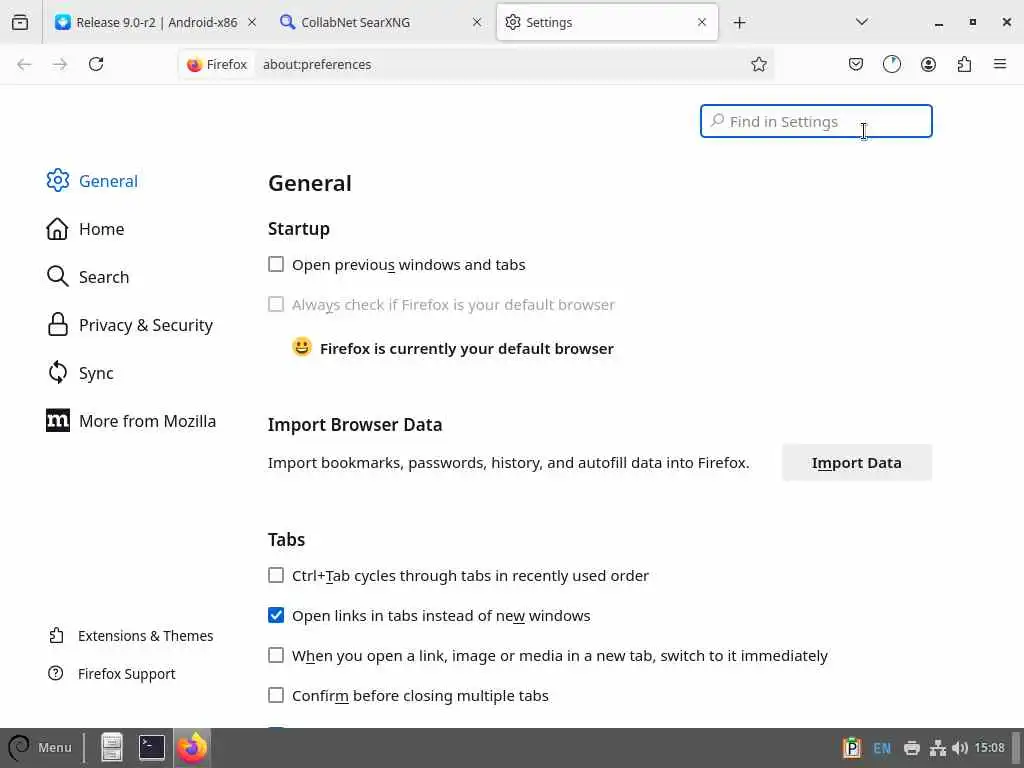Switch to Release 9.0-r2 Android-x86 tab
The image size is (1024, 768).
156,22
